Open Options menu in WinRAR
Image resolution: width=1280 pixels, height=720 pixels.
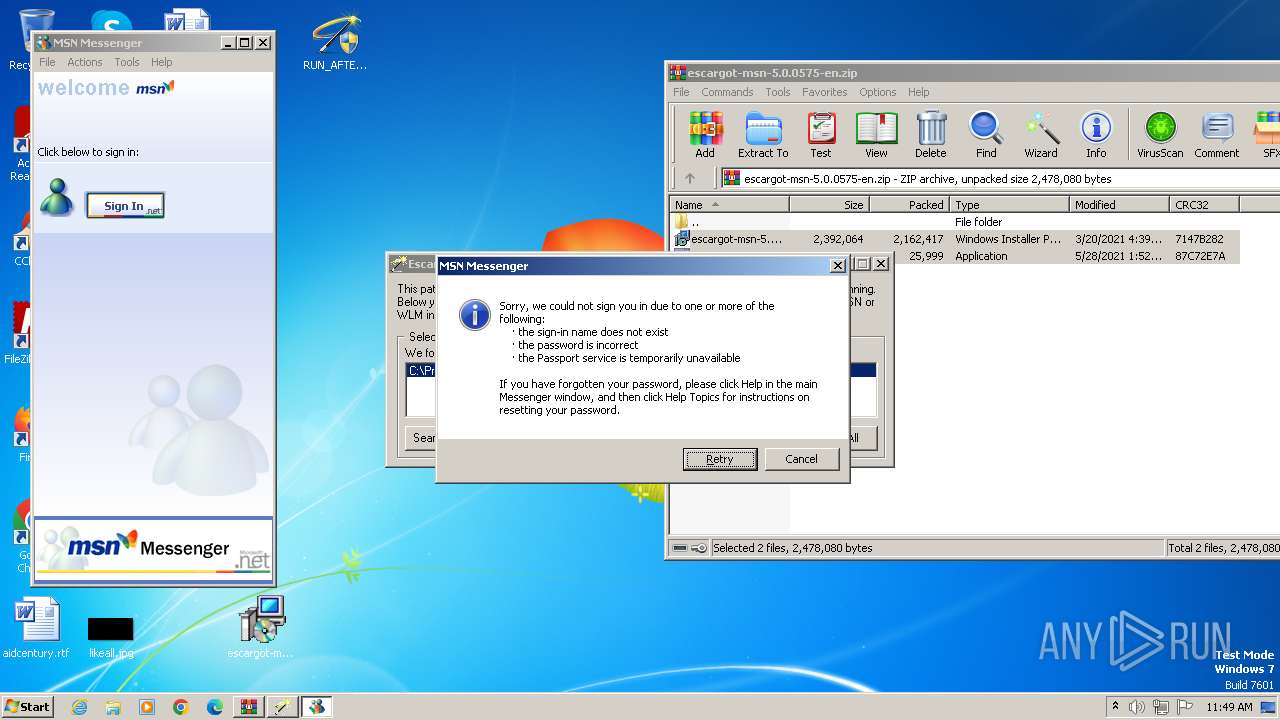click(x=878, y=92)
